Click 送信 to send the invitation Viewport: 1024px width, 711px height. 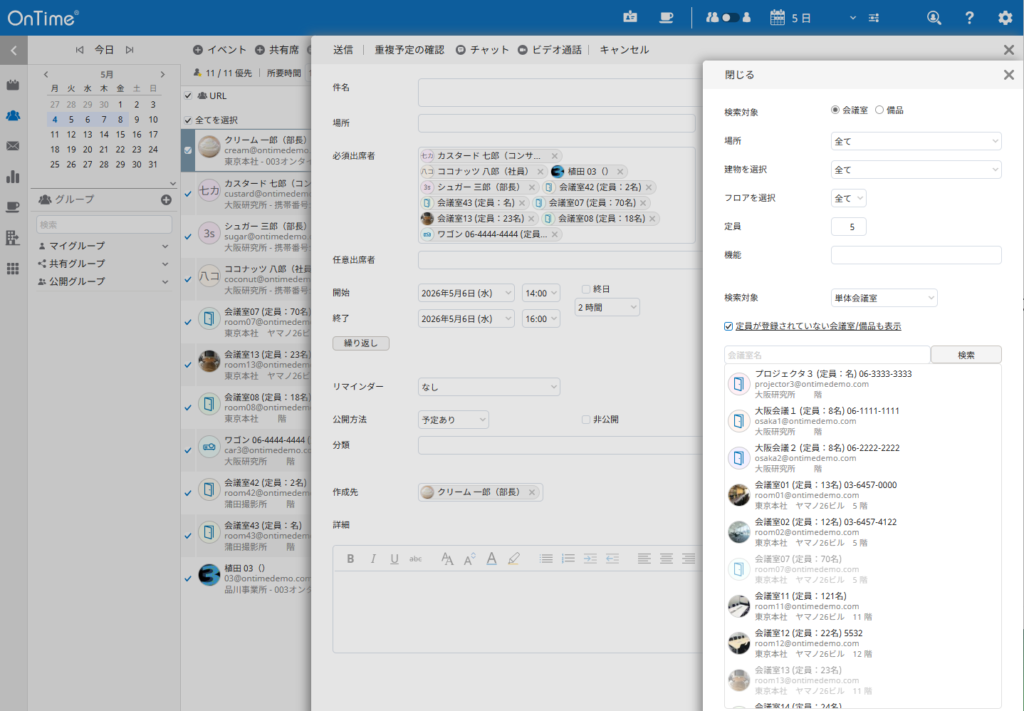tap(343, 49)
